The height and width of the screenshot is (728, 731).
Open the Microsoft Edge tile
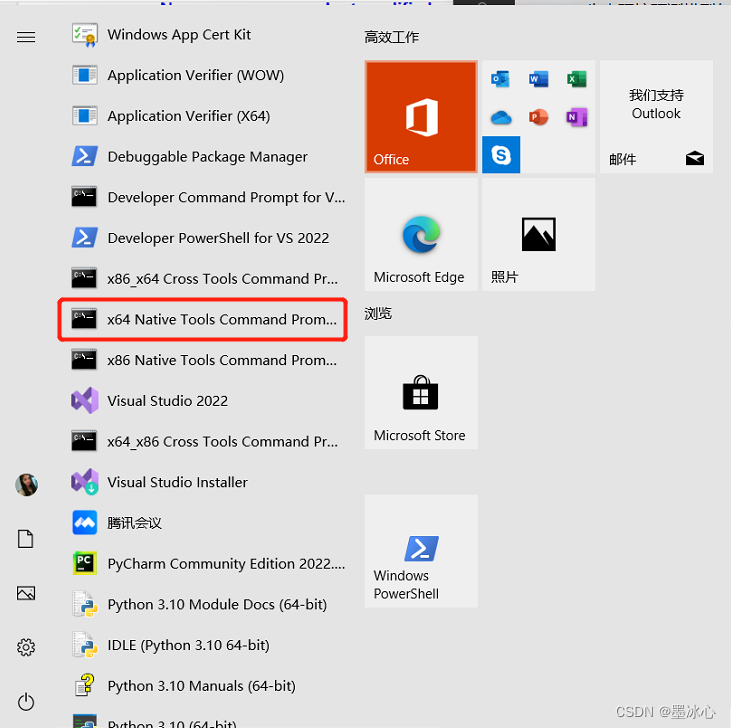(421, 234)
